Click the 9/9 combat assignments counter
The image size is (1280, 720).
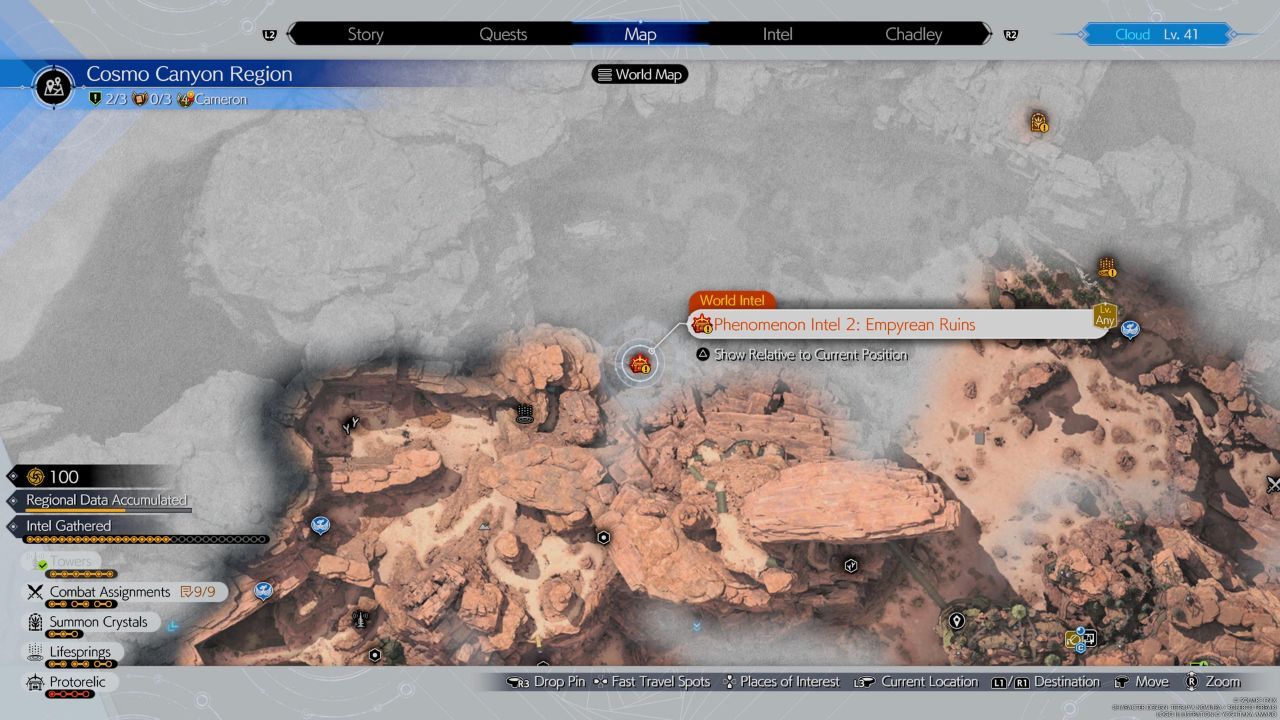[x=198, y=592]
